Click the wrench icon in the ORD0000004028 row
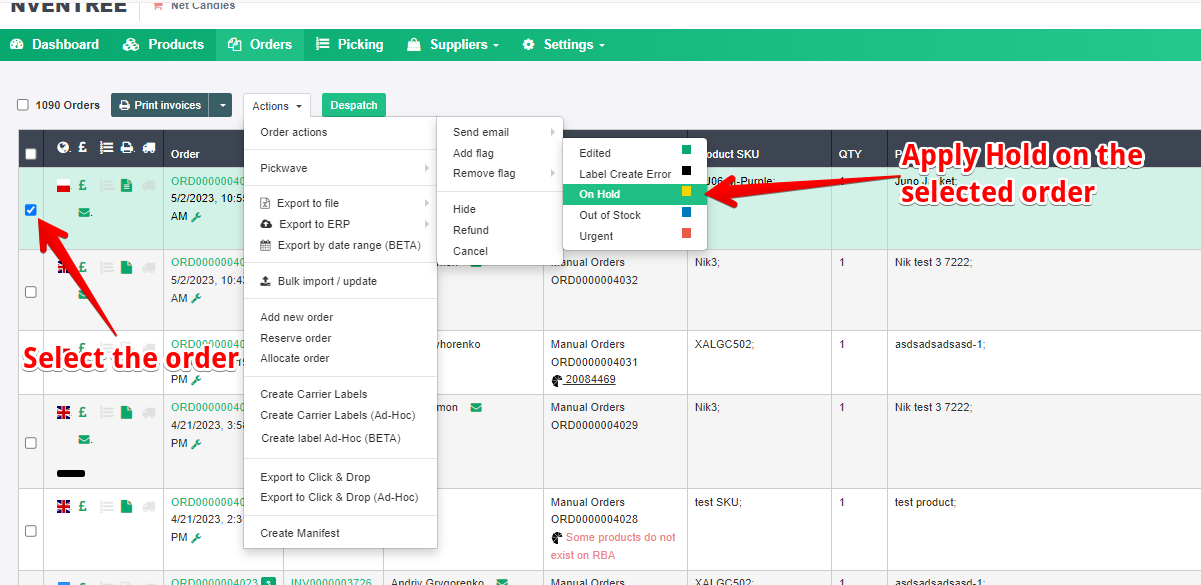The image size is (1201, 585). click(196, 538)
